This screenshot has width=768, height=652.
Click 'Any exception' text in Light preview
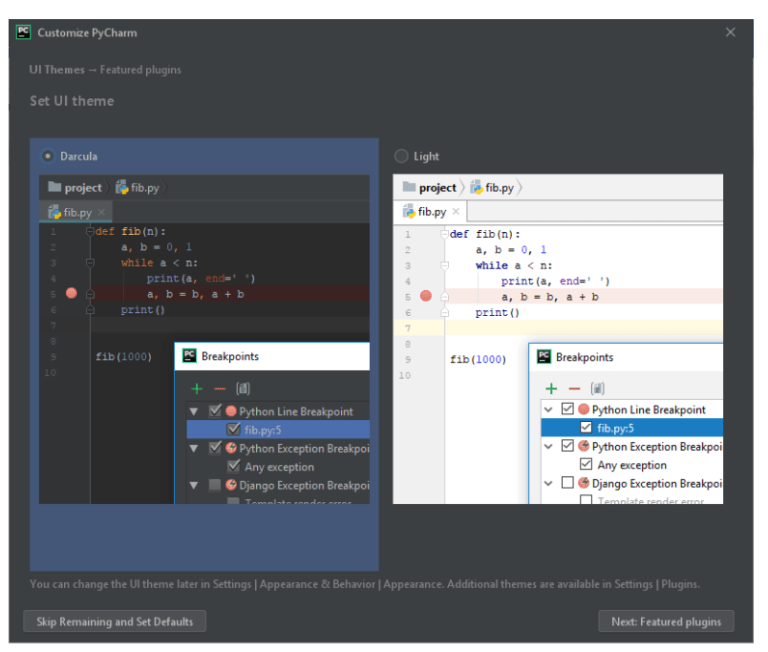(632, 465)
